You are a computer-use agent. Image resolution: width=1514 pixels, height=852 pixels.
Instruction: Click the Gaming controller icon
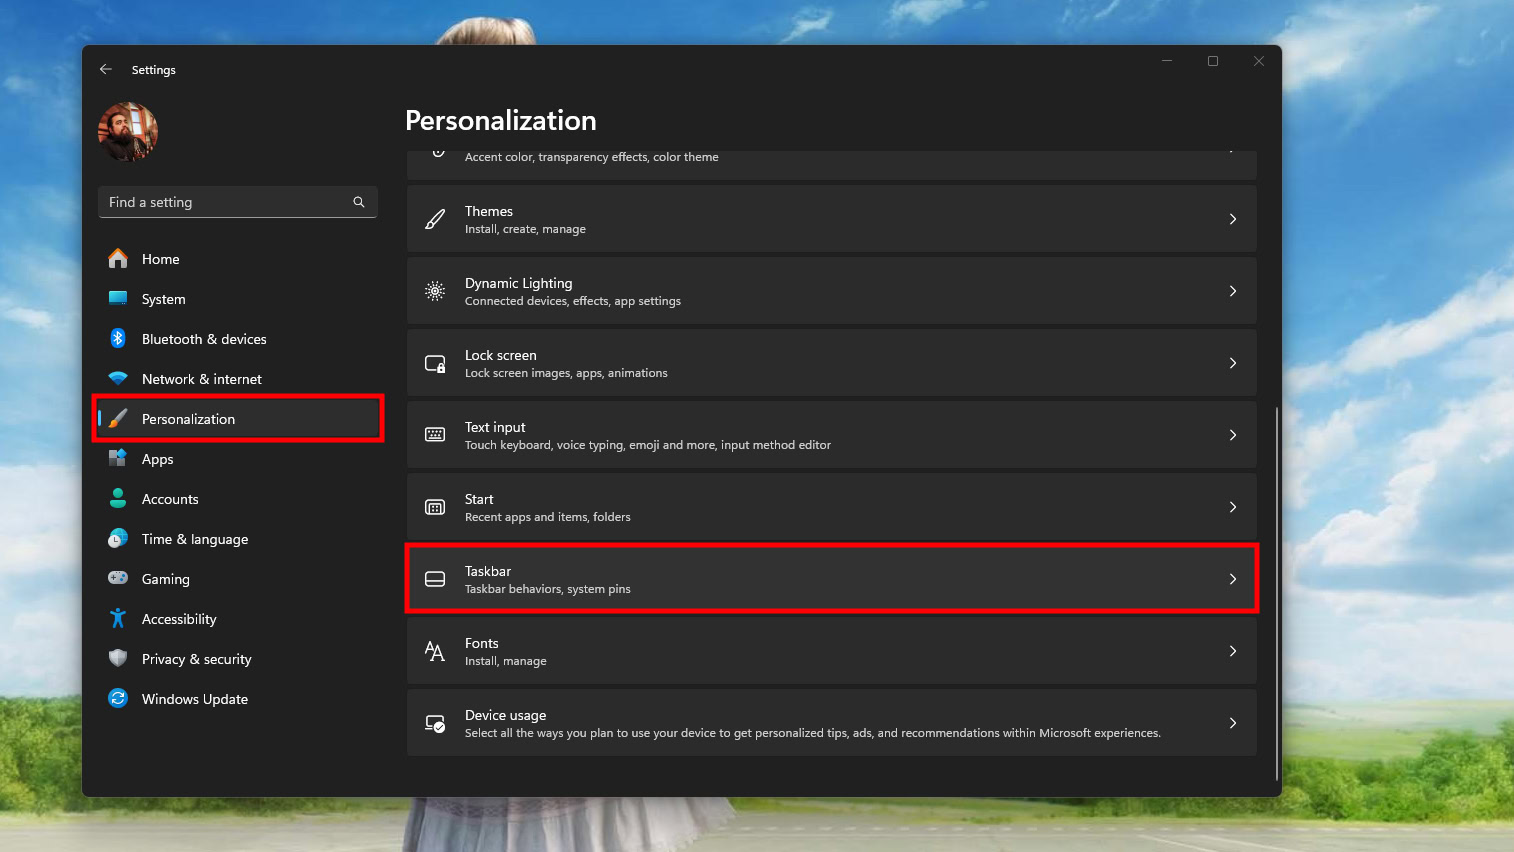pyautogui.click(x=118, y=579)
